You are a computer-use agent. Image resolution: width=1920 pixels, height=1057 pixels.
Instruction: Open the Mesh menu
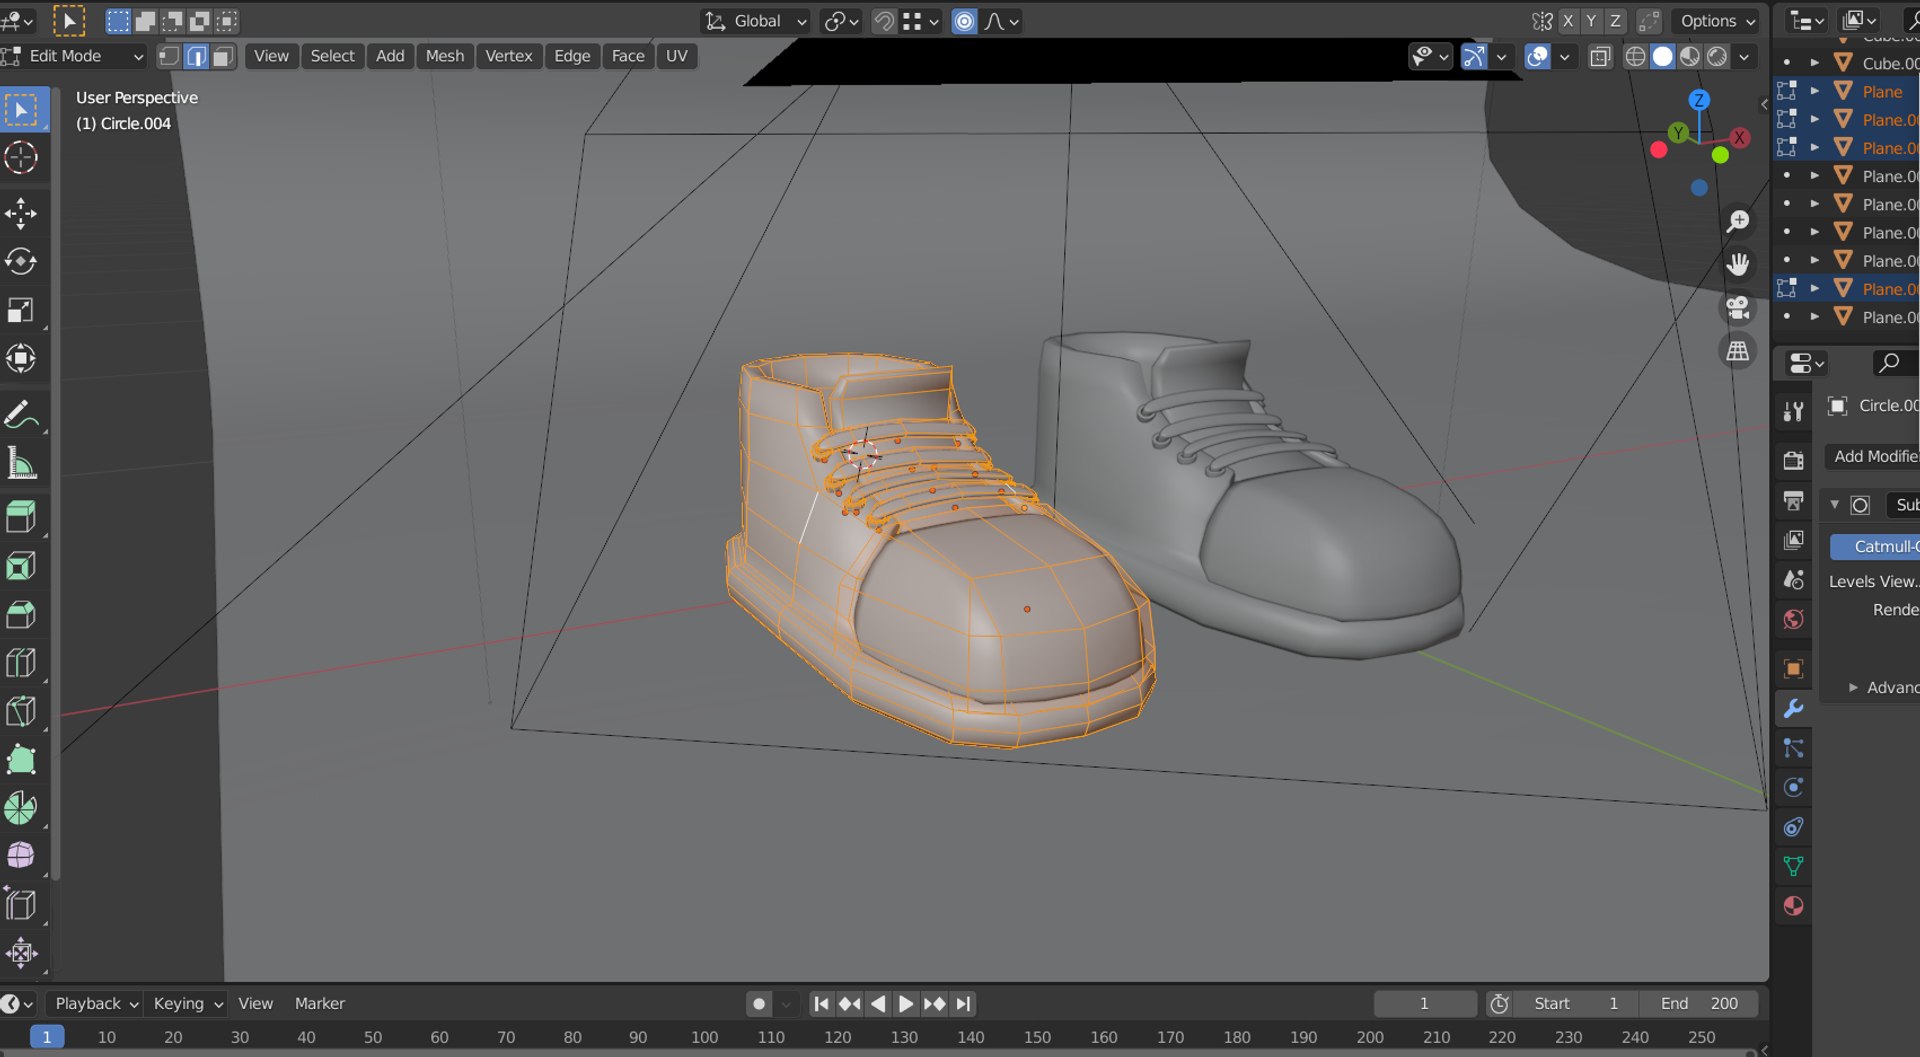click(445, 56)
